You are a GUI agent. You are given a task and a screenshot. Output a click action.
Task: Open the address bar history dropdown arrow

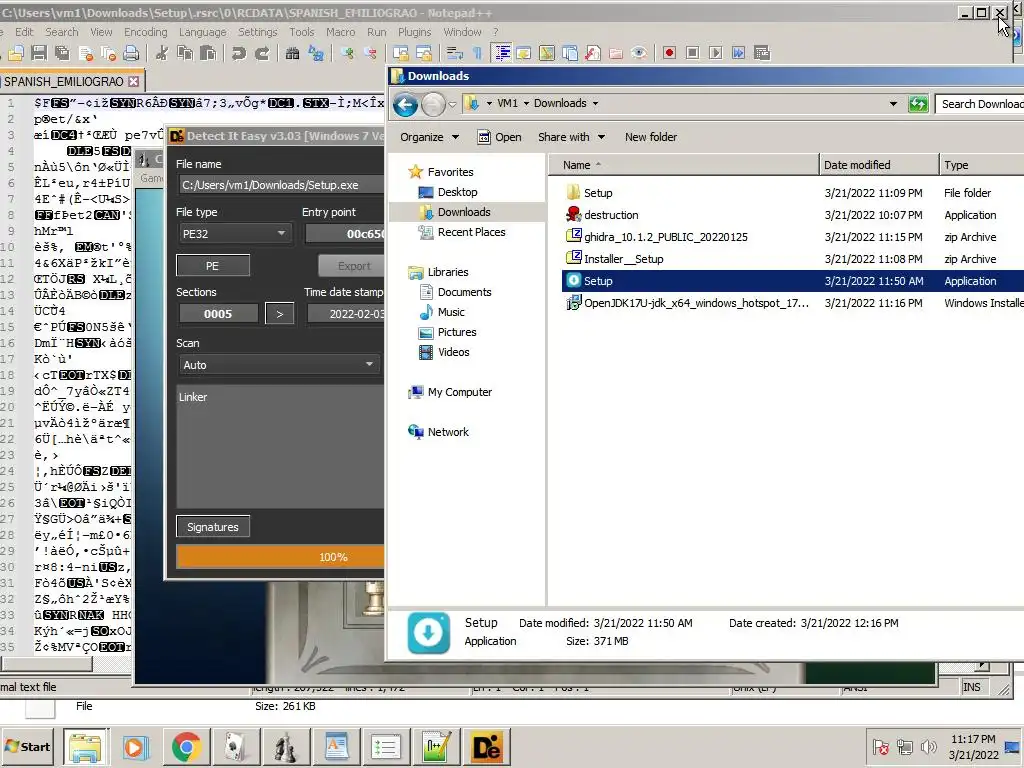click(893, 104)
